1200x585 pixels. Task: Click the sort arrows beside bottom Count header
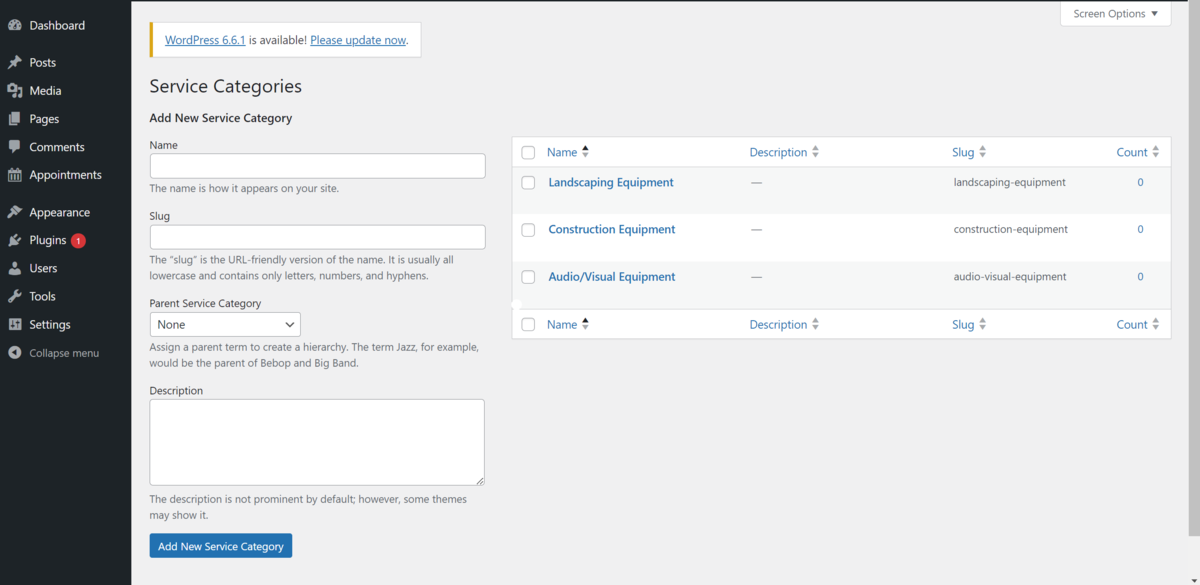click(1155, 324)
